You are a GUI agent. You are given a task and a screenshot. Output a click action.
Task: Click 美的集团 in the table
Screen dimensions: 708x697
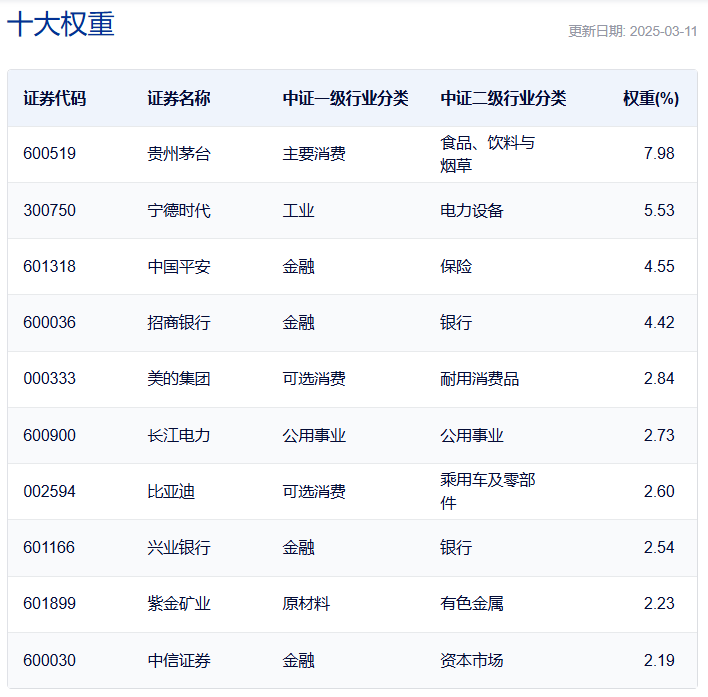tap(179, 379)
